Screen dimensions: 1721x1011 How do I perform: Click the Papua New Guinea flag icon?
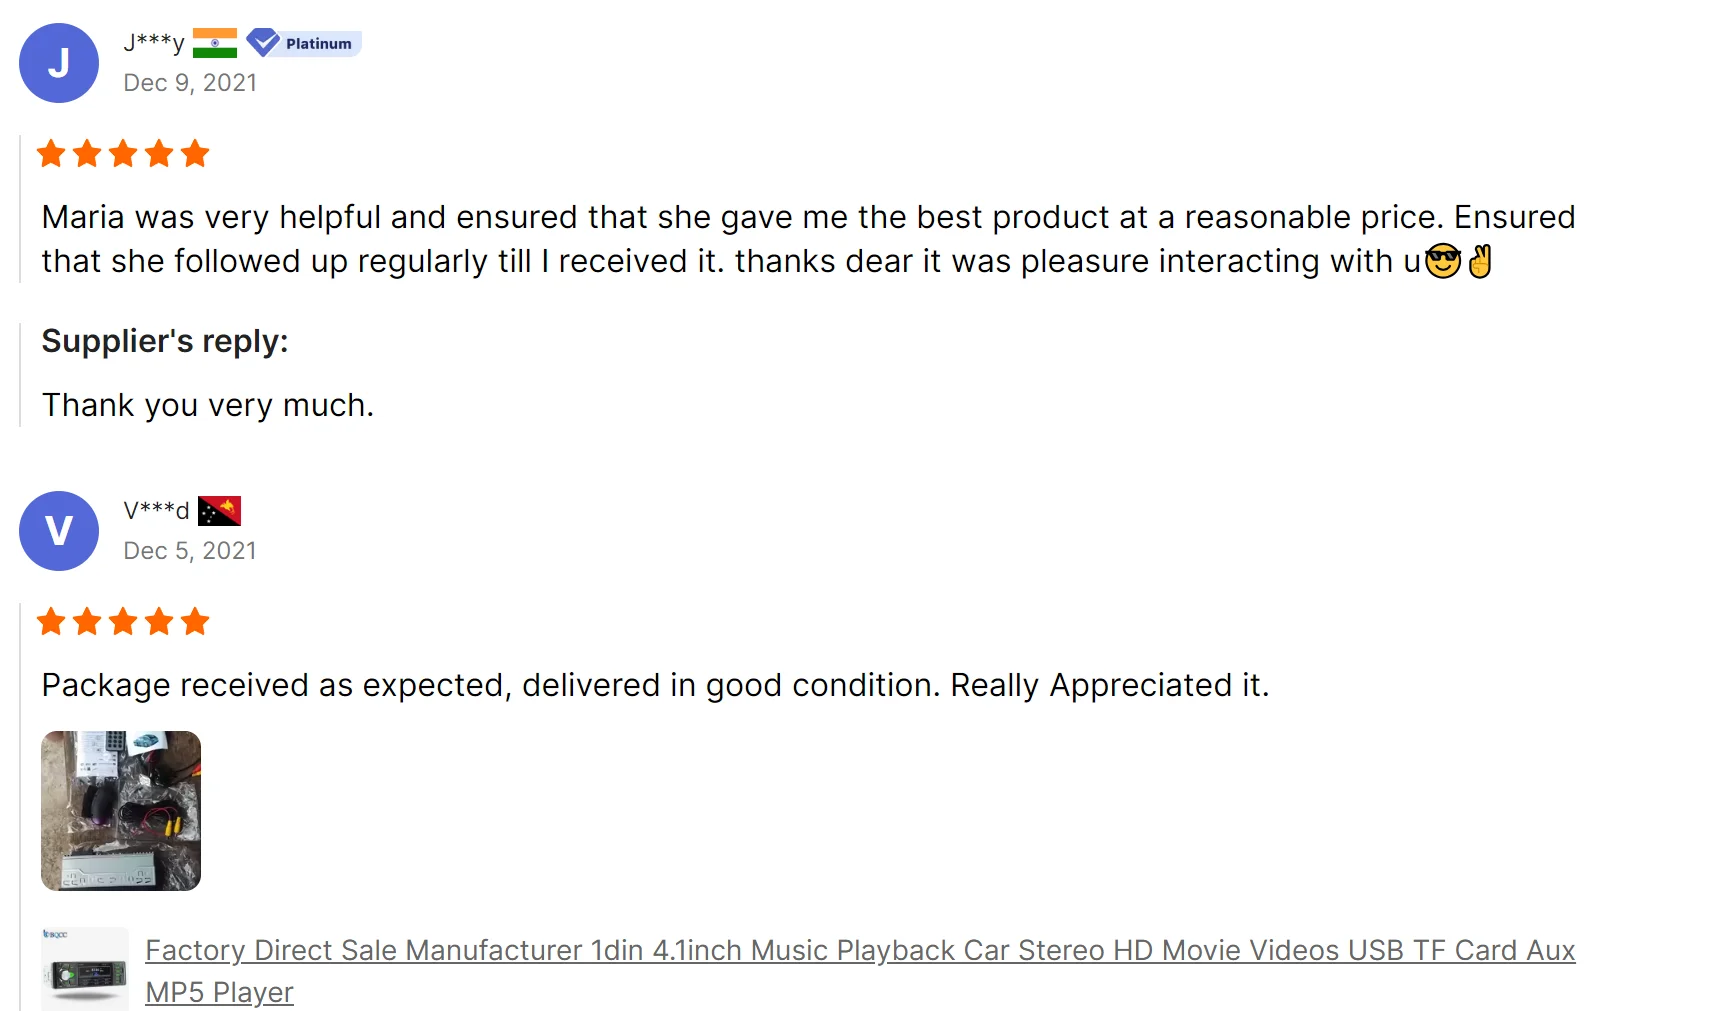coord(219,511)
